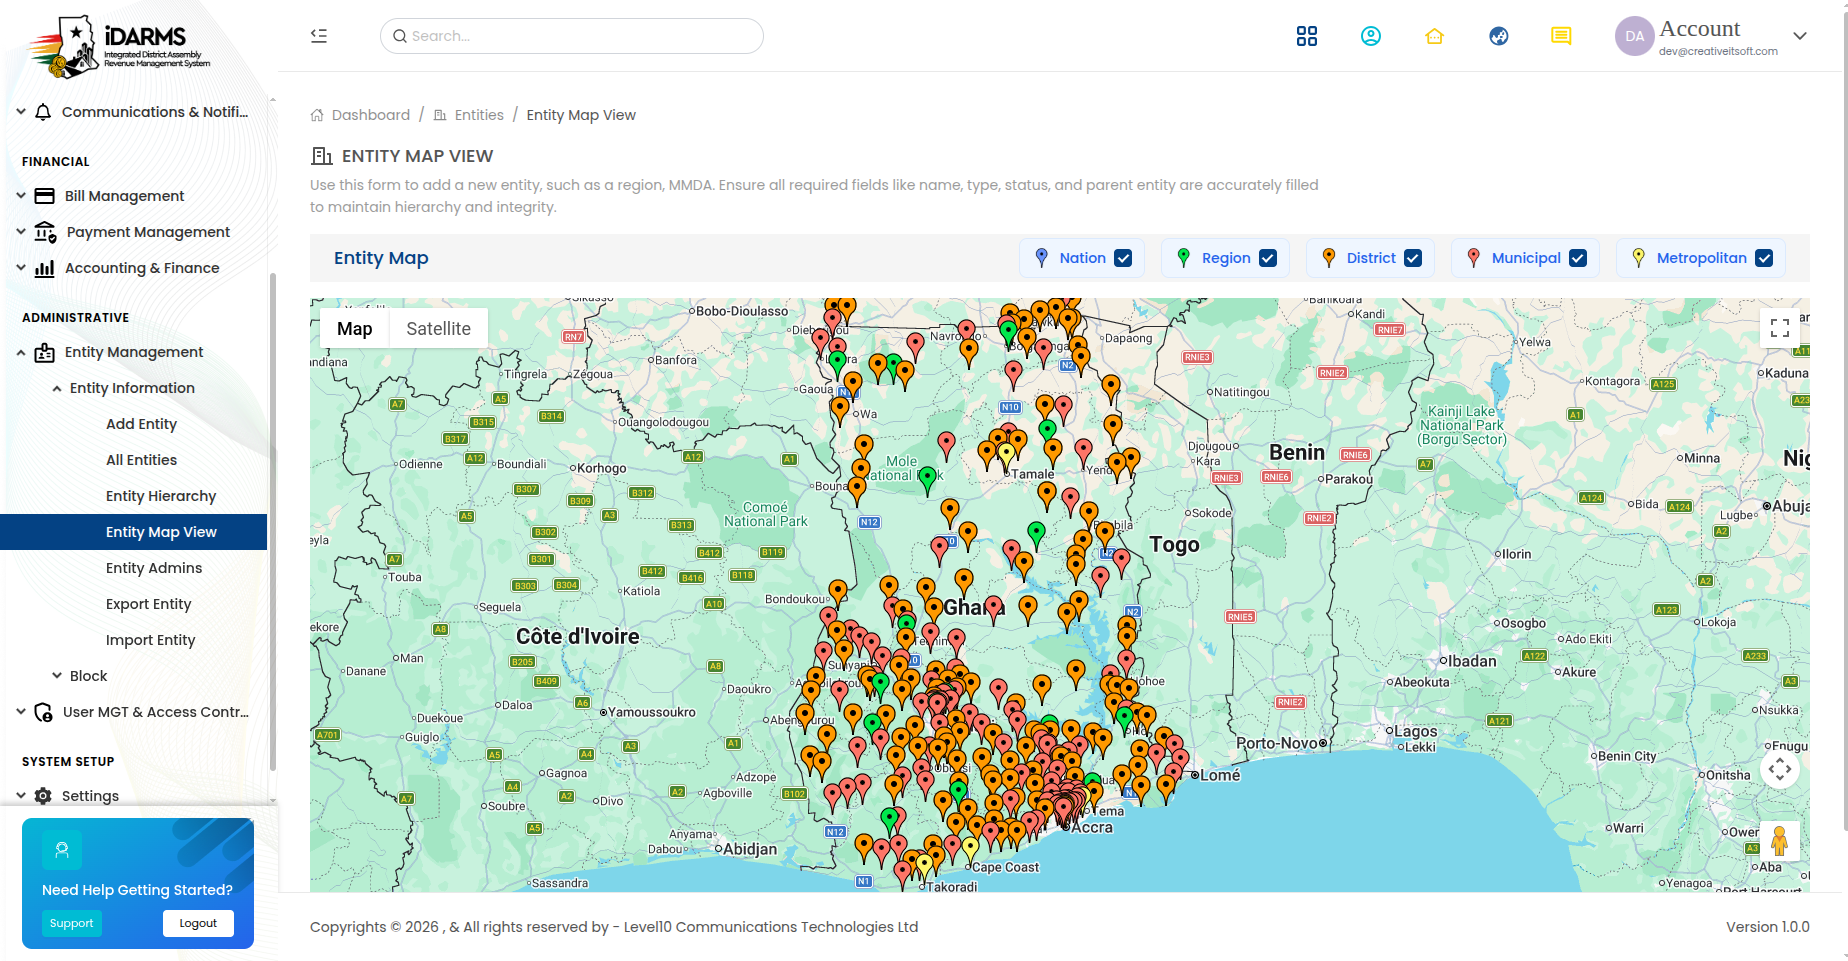Open Entity Hierarchy menu item
The width and height of the screenshot is (1848, 961).
[161, 496]
